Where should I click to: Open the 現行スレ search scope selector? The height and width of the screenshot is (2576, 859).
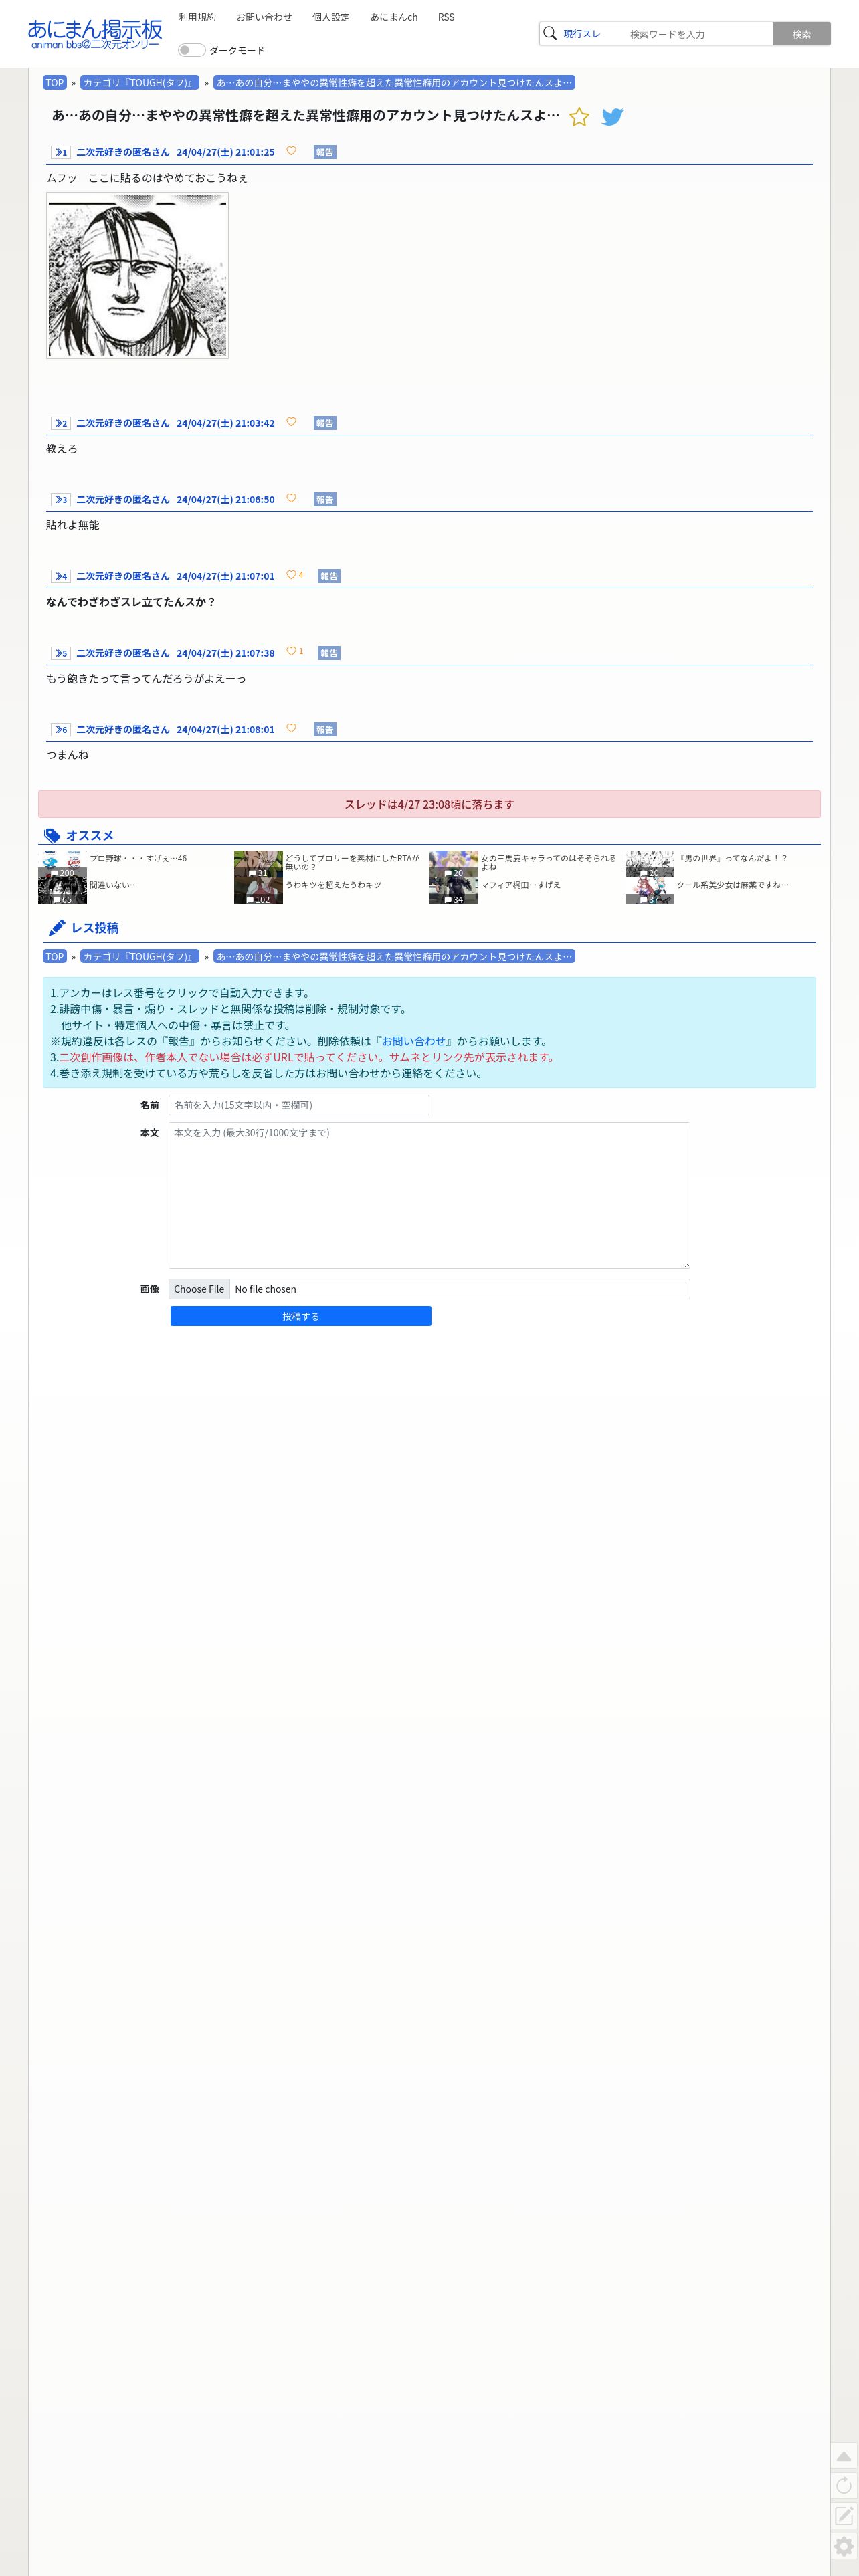click(582, 34)
